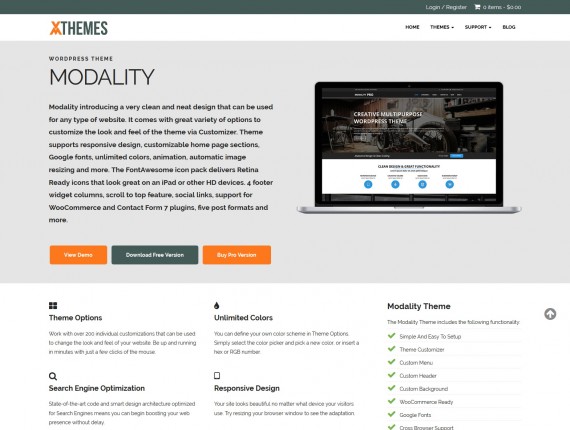Click the scroll-to-top arrow icon

pos(550,314)
